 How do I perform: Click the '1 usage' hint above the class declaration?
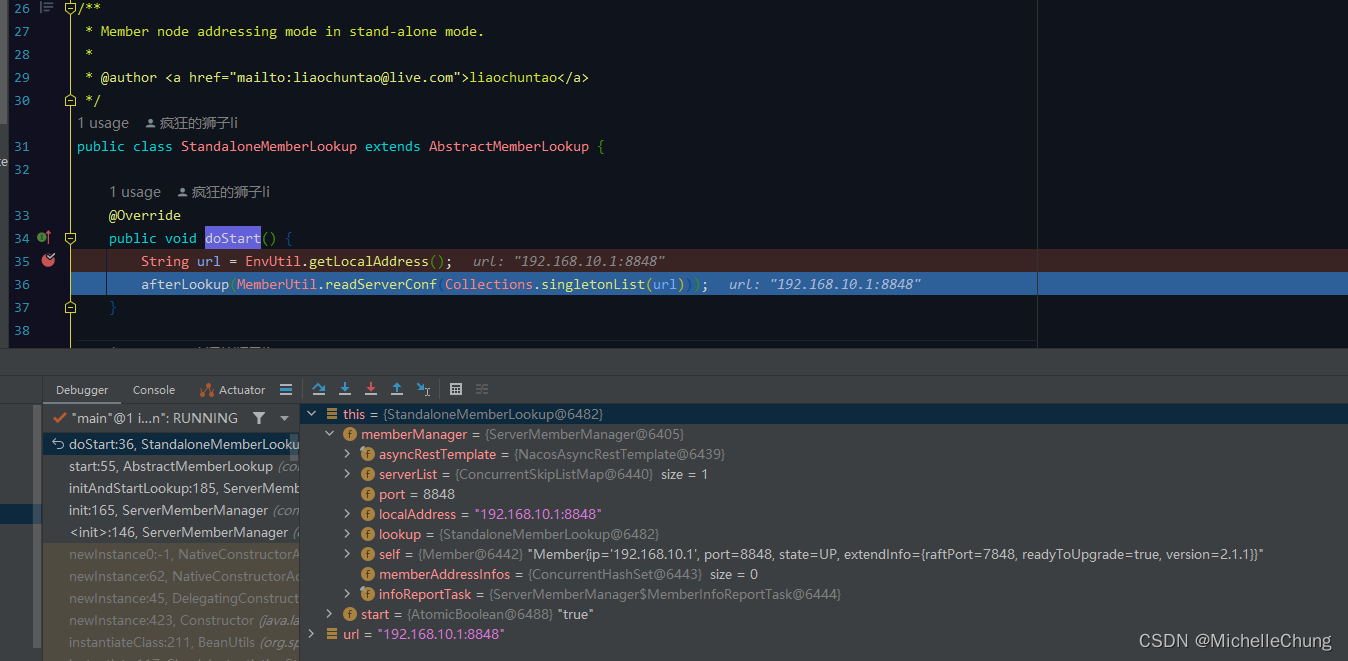[x=103, y=123]
